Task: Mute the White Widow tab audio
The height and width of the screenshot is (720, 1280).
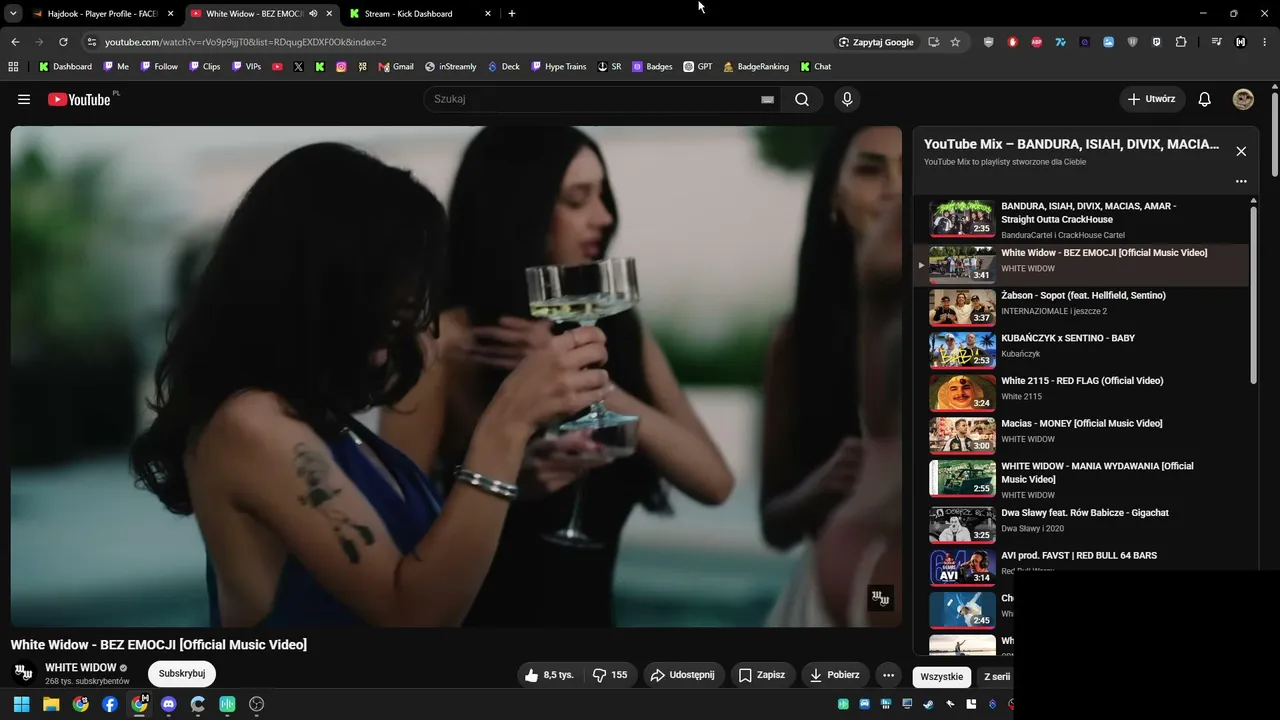Action: (313, 14)
